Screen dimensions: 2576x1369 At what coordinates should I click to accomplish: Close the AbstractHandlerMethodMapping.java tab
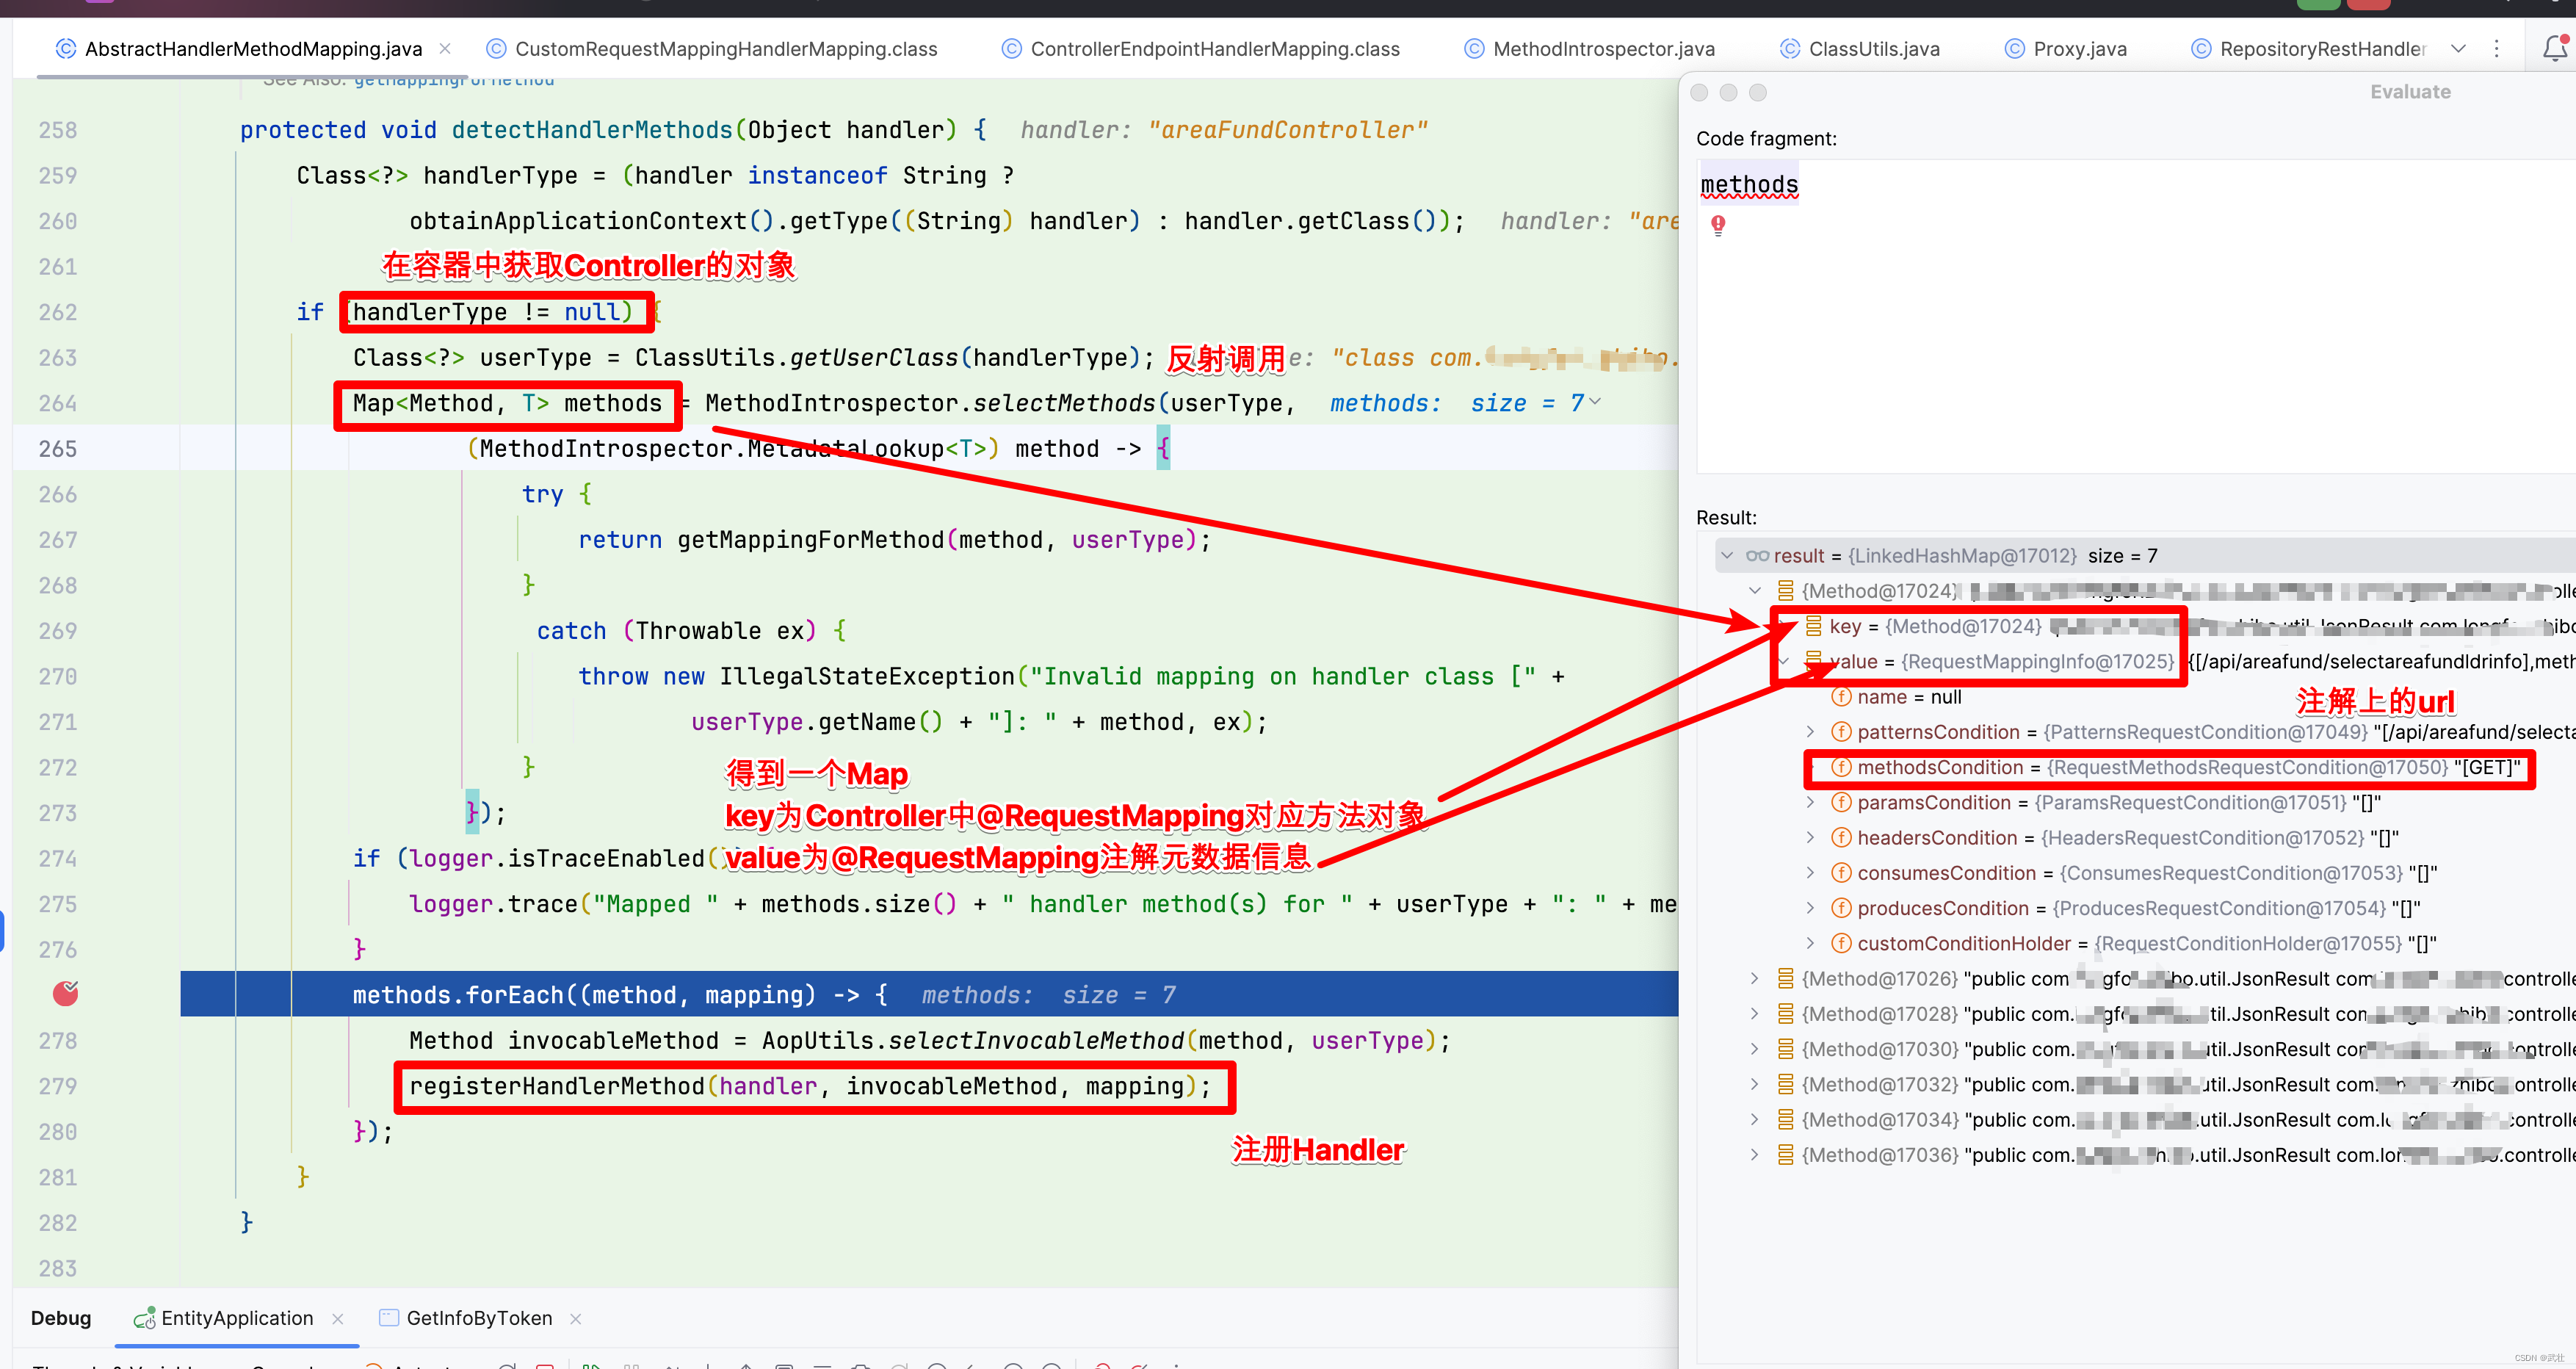(445, 49)
